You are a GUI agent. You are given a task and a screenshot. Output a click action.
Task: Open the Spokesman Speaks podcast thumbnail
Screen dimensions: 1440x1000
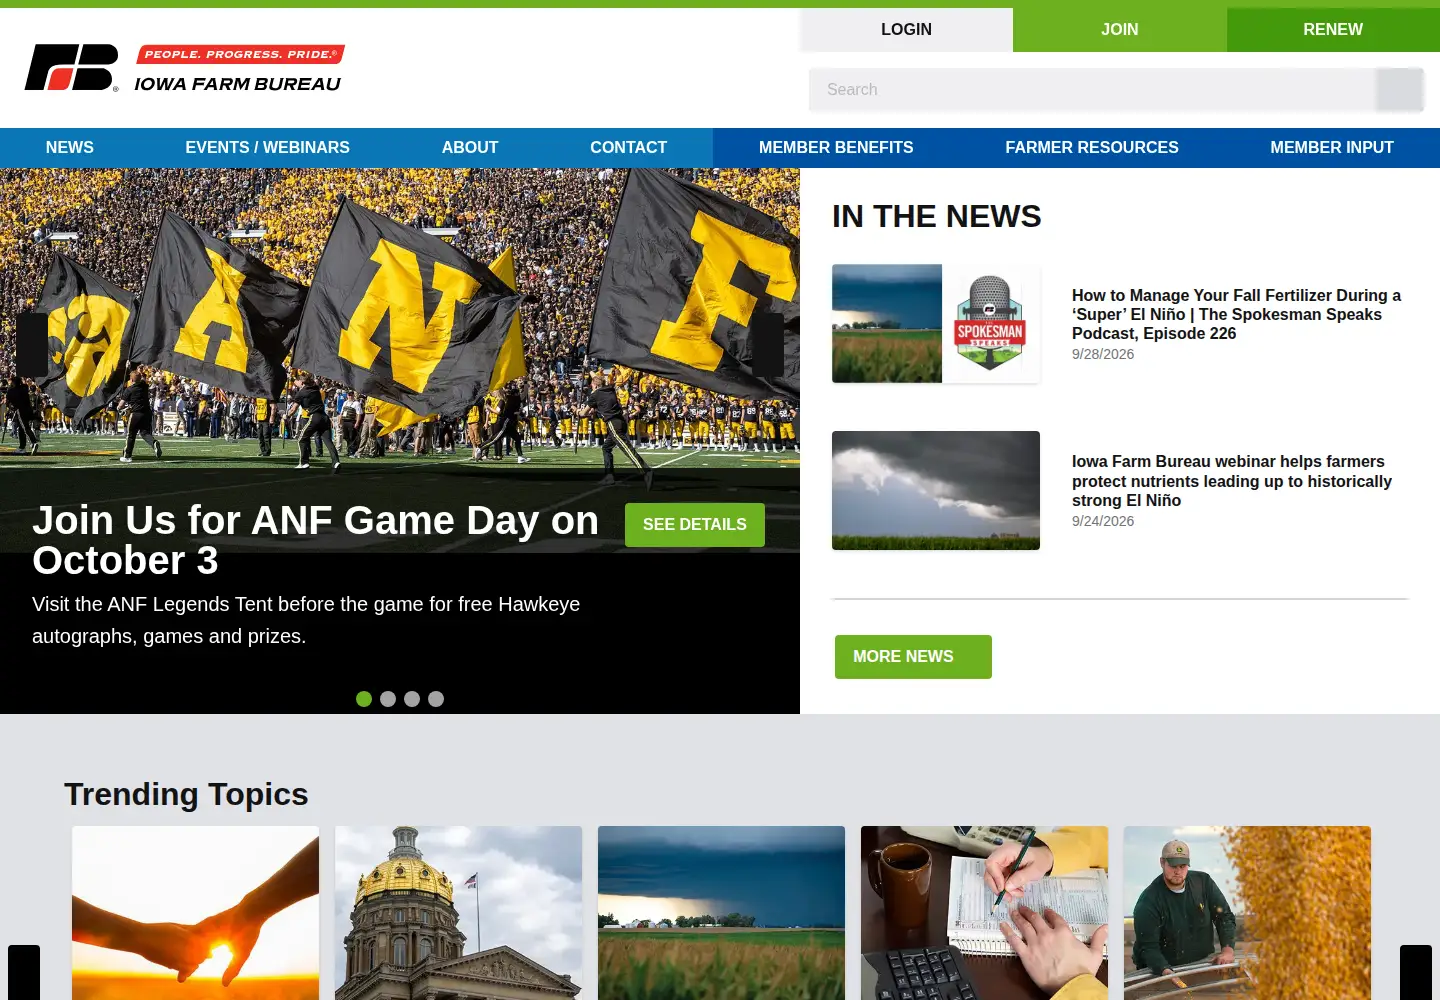[936, 323]
